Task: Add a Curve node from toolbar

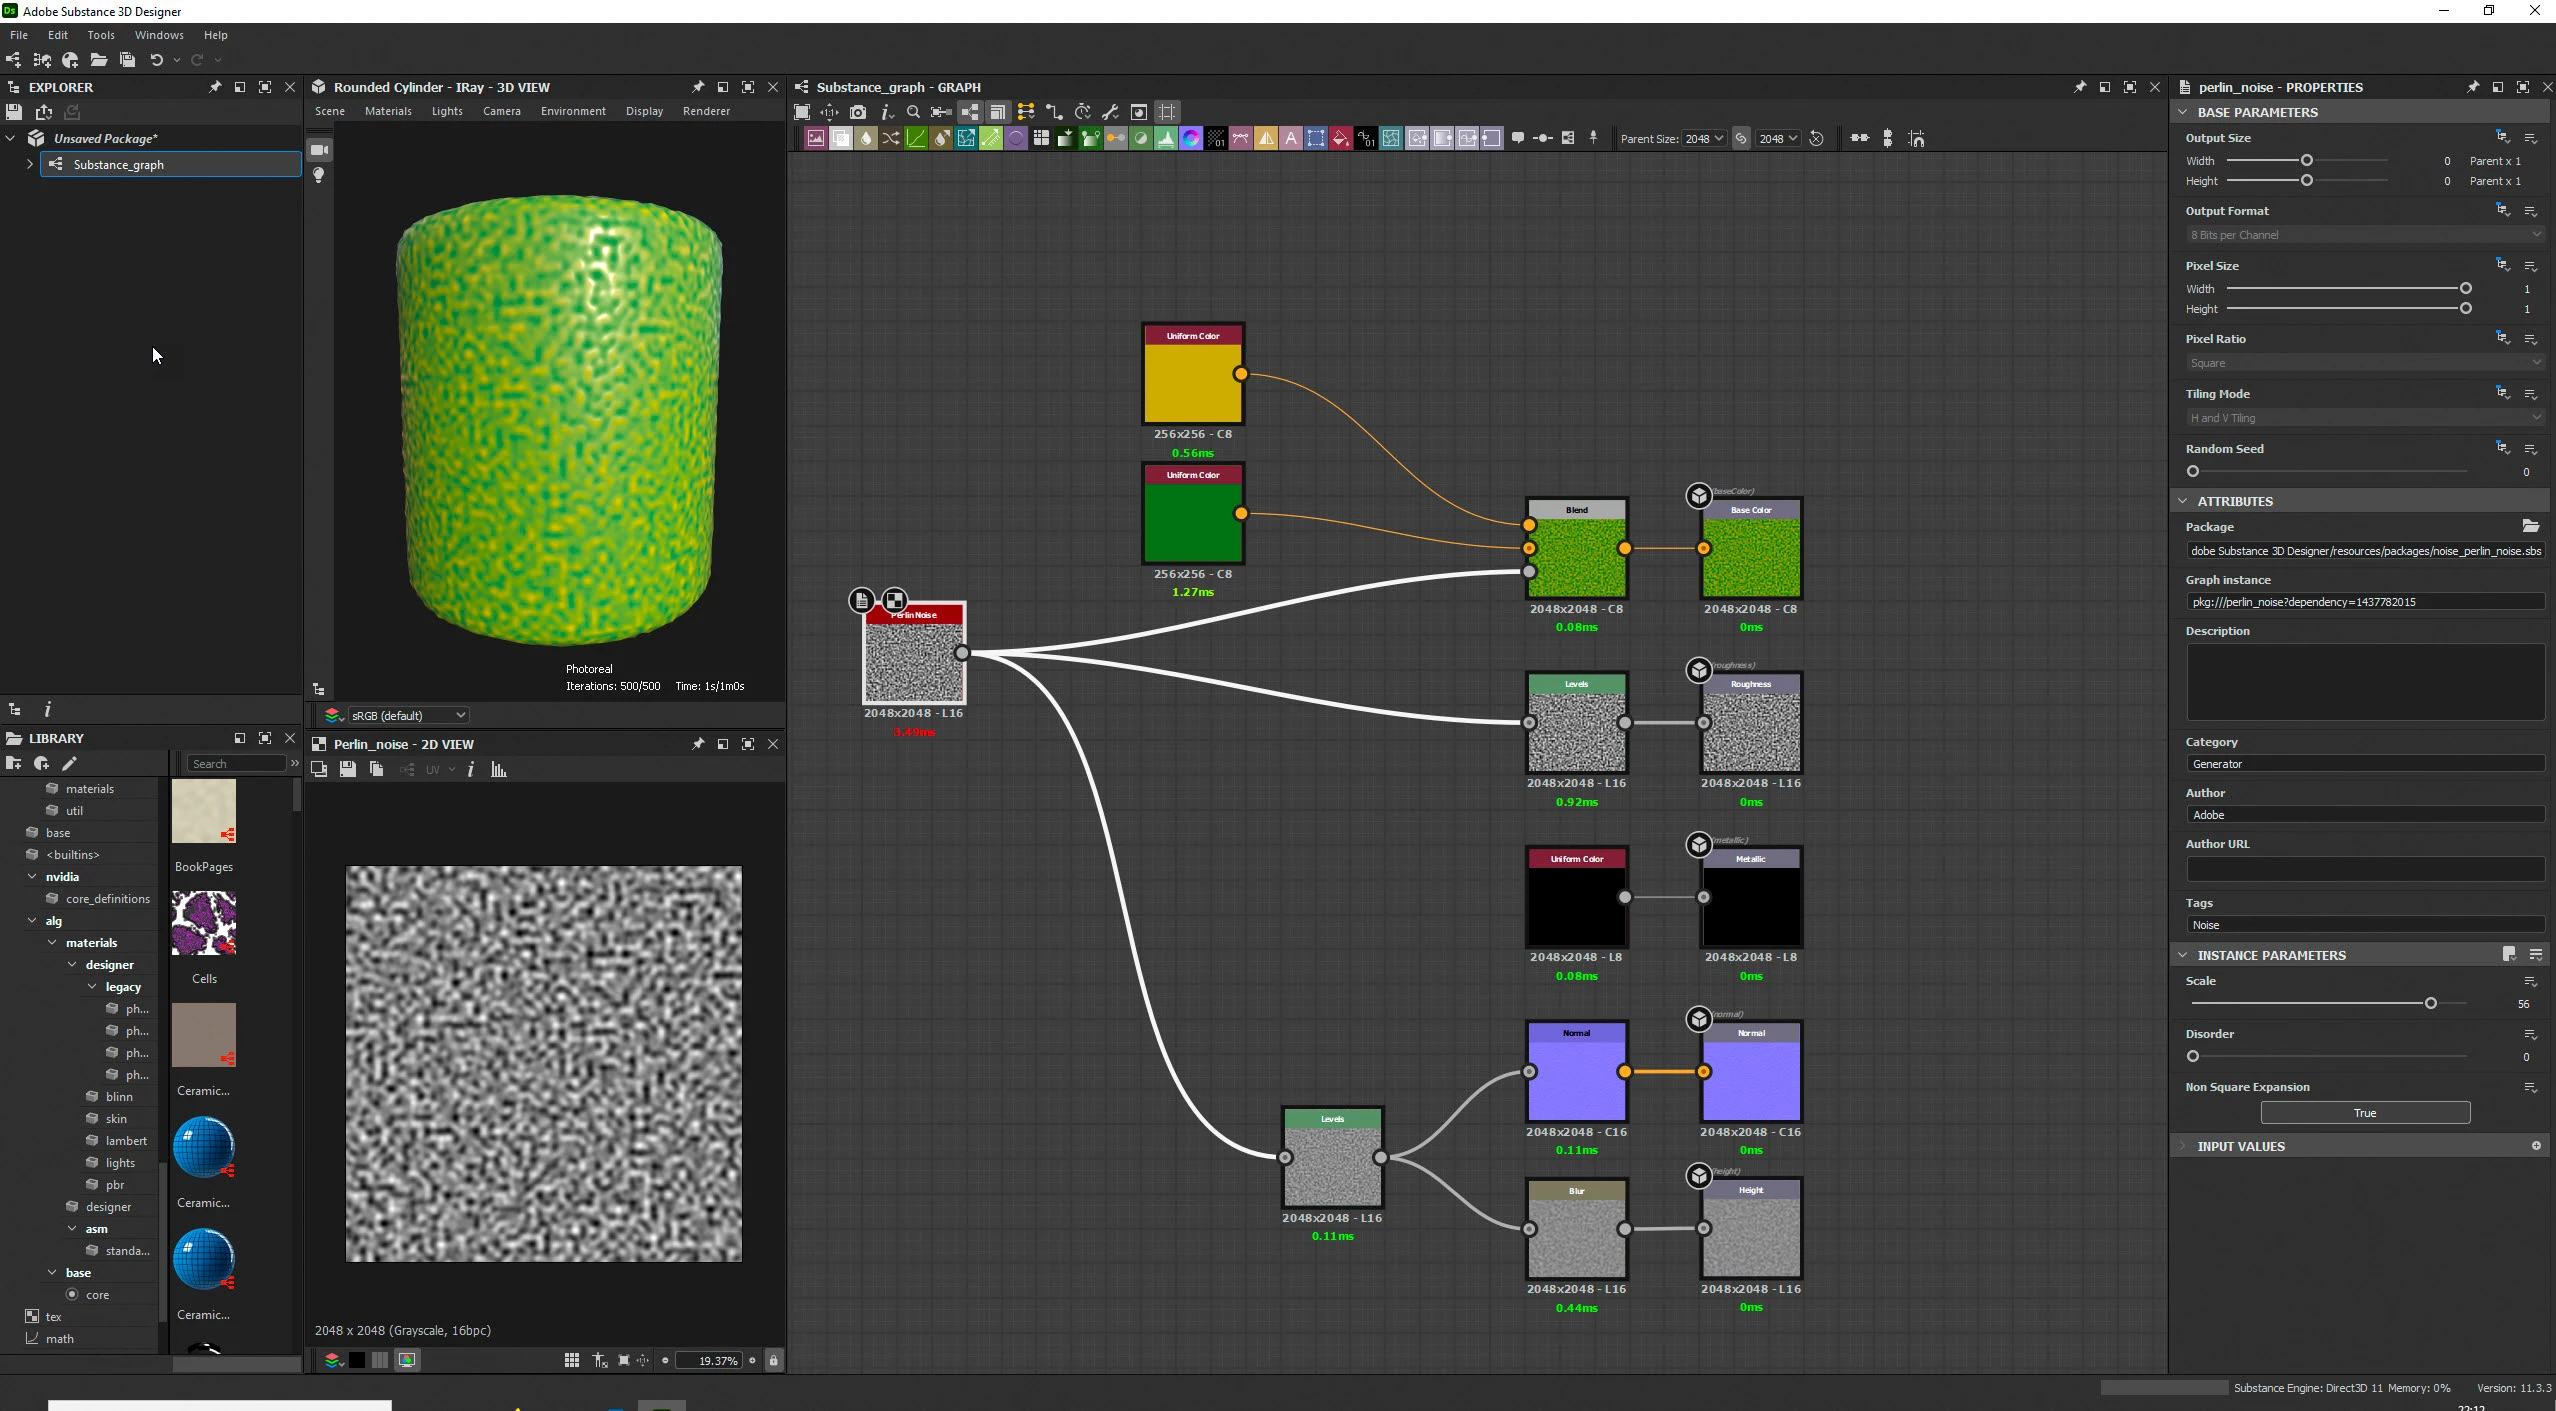Action: pyautogui.click(x=916, y=139)
